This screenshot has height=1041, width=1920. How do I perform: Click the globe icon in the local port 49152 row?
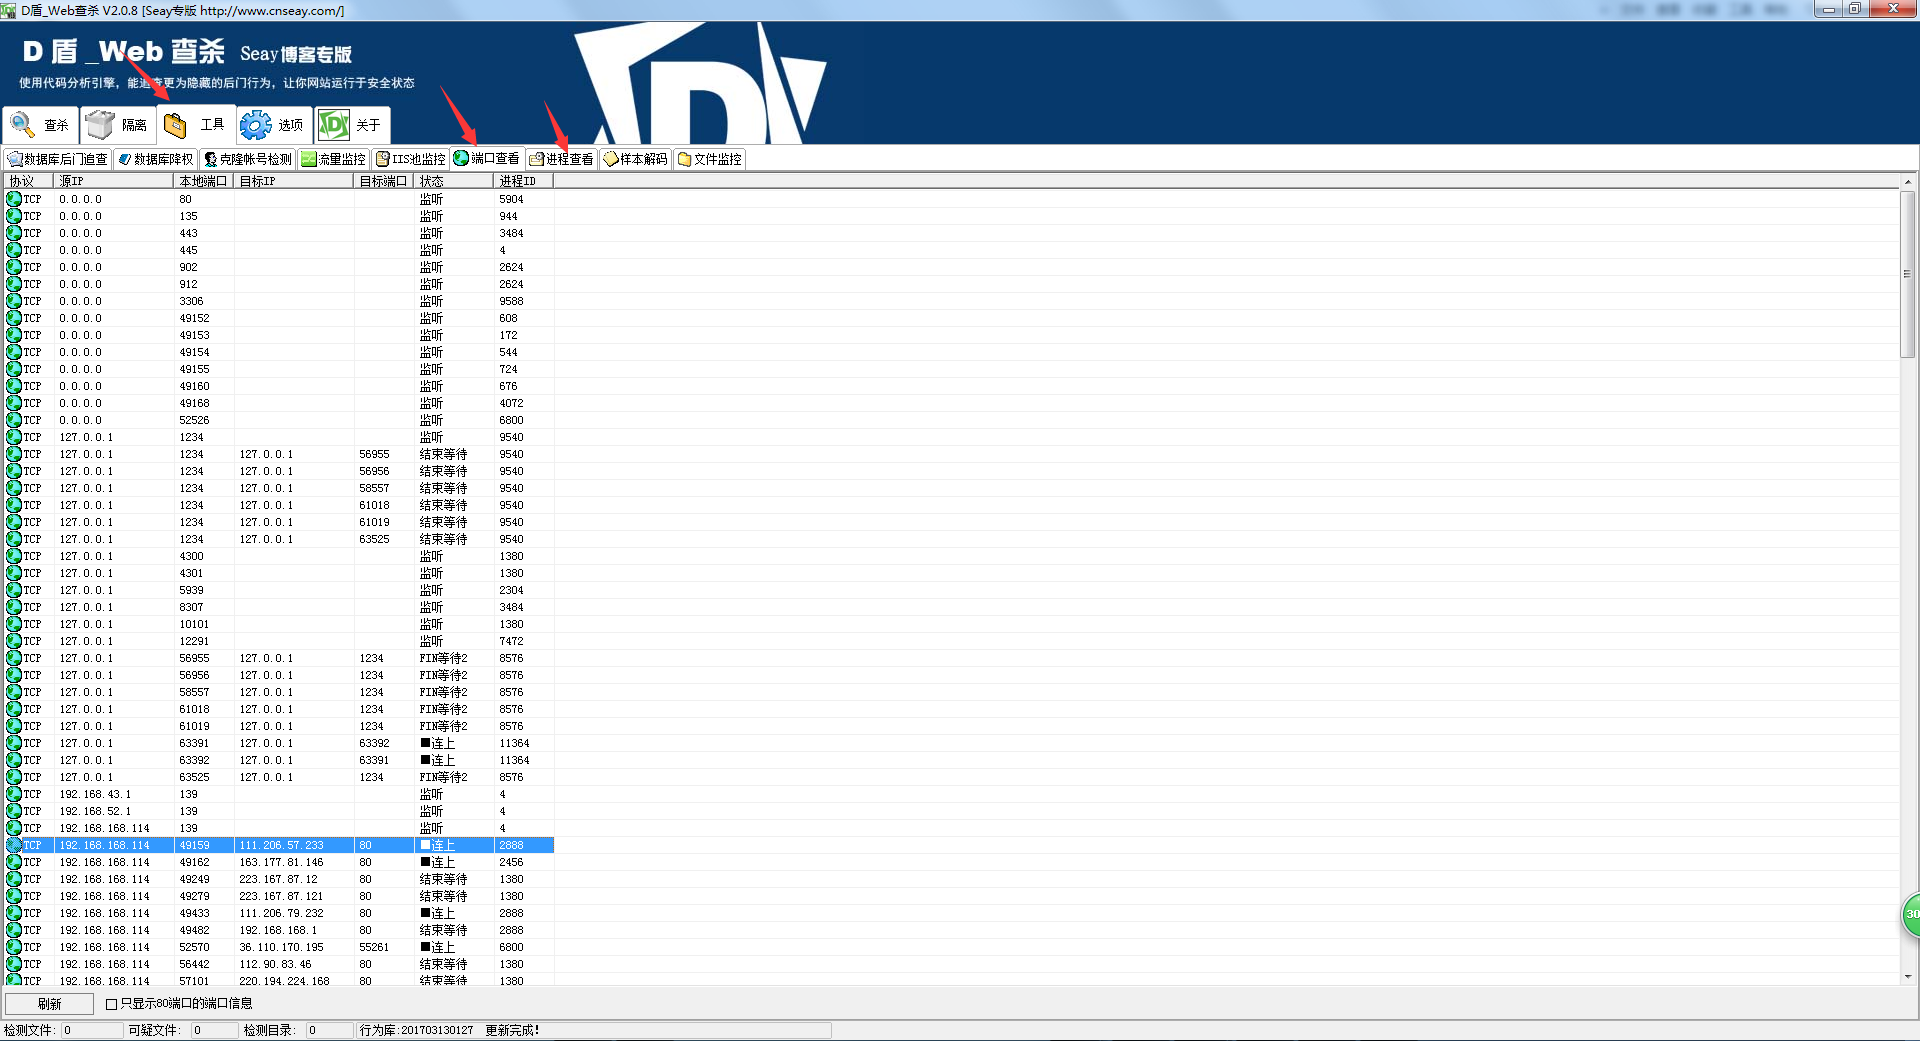[14, 318]
